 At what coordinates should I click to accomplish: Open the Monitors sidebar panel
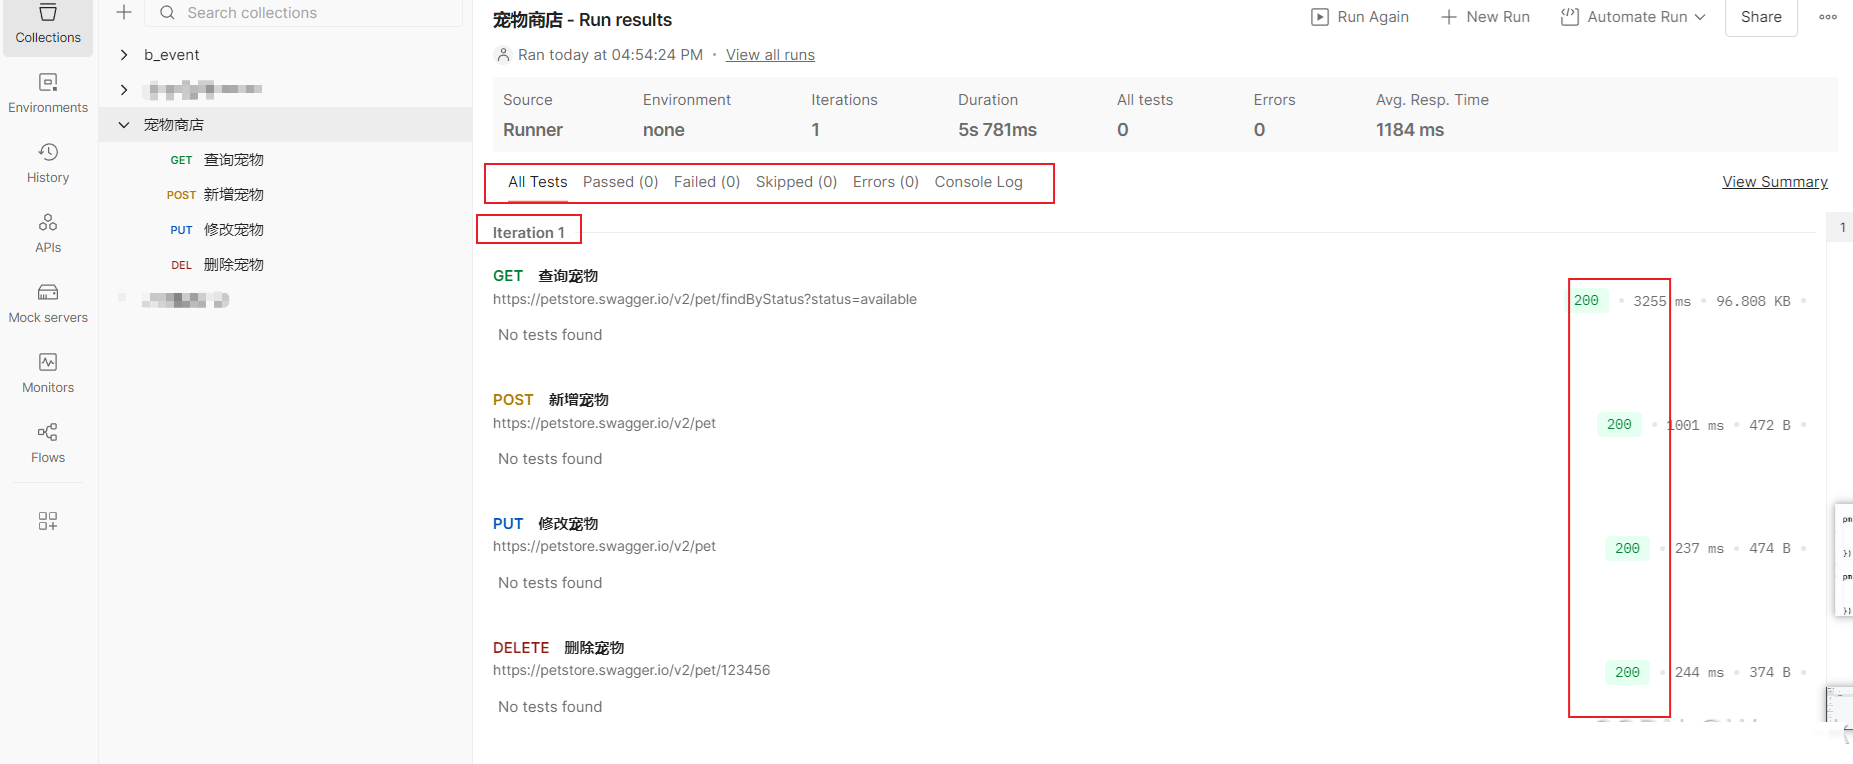click(x=48, y=373)
